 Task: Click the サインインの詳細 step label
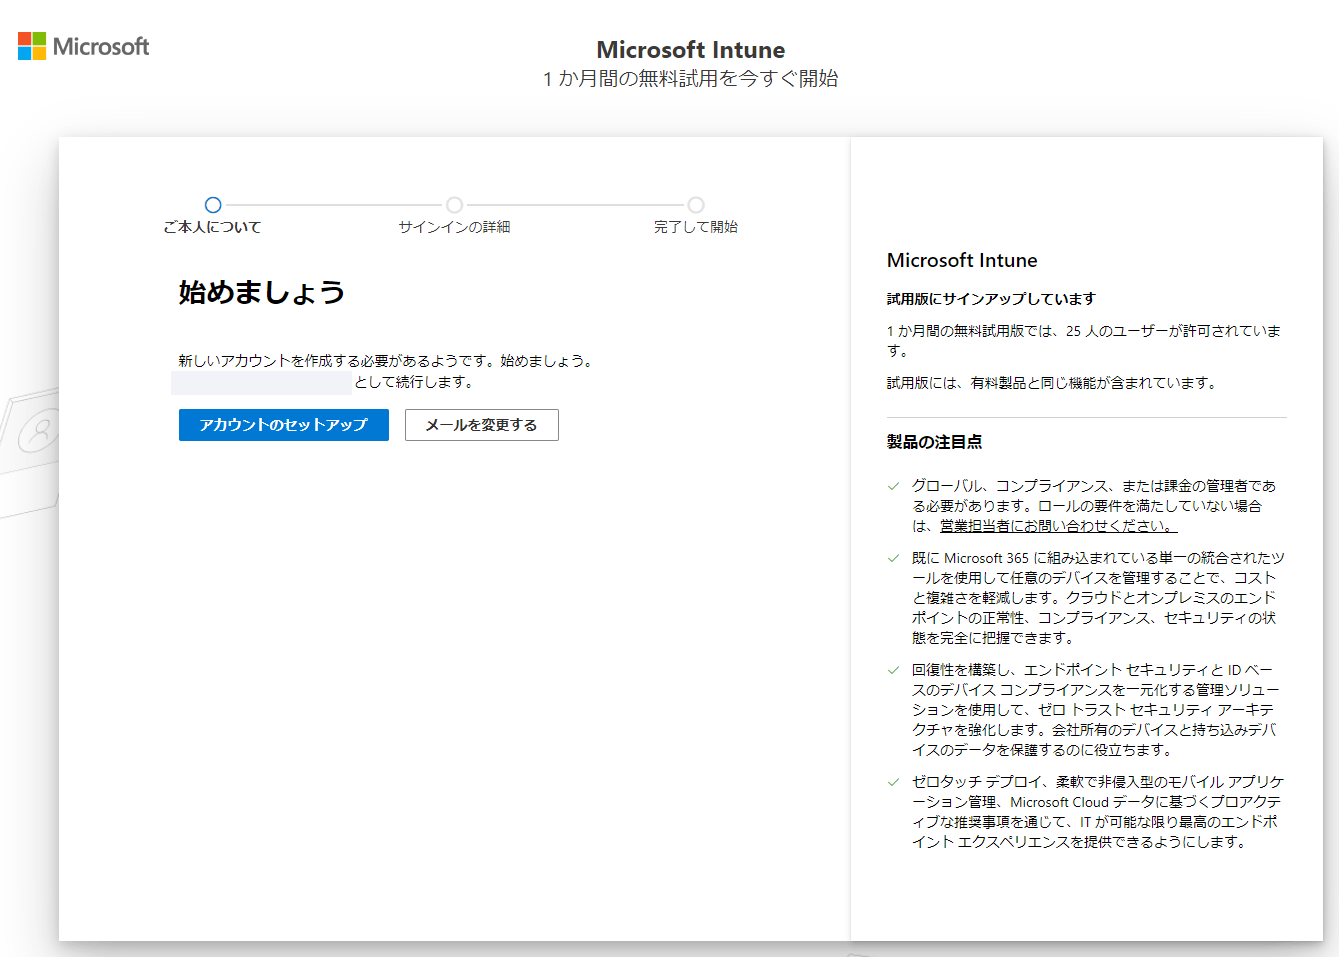point(454,227)
